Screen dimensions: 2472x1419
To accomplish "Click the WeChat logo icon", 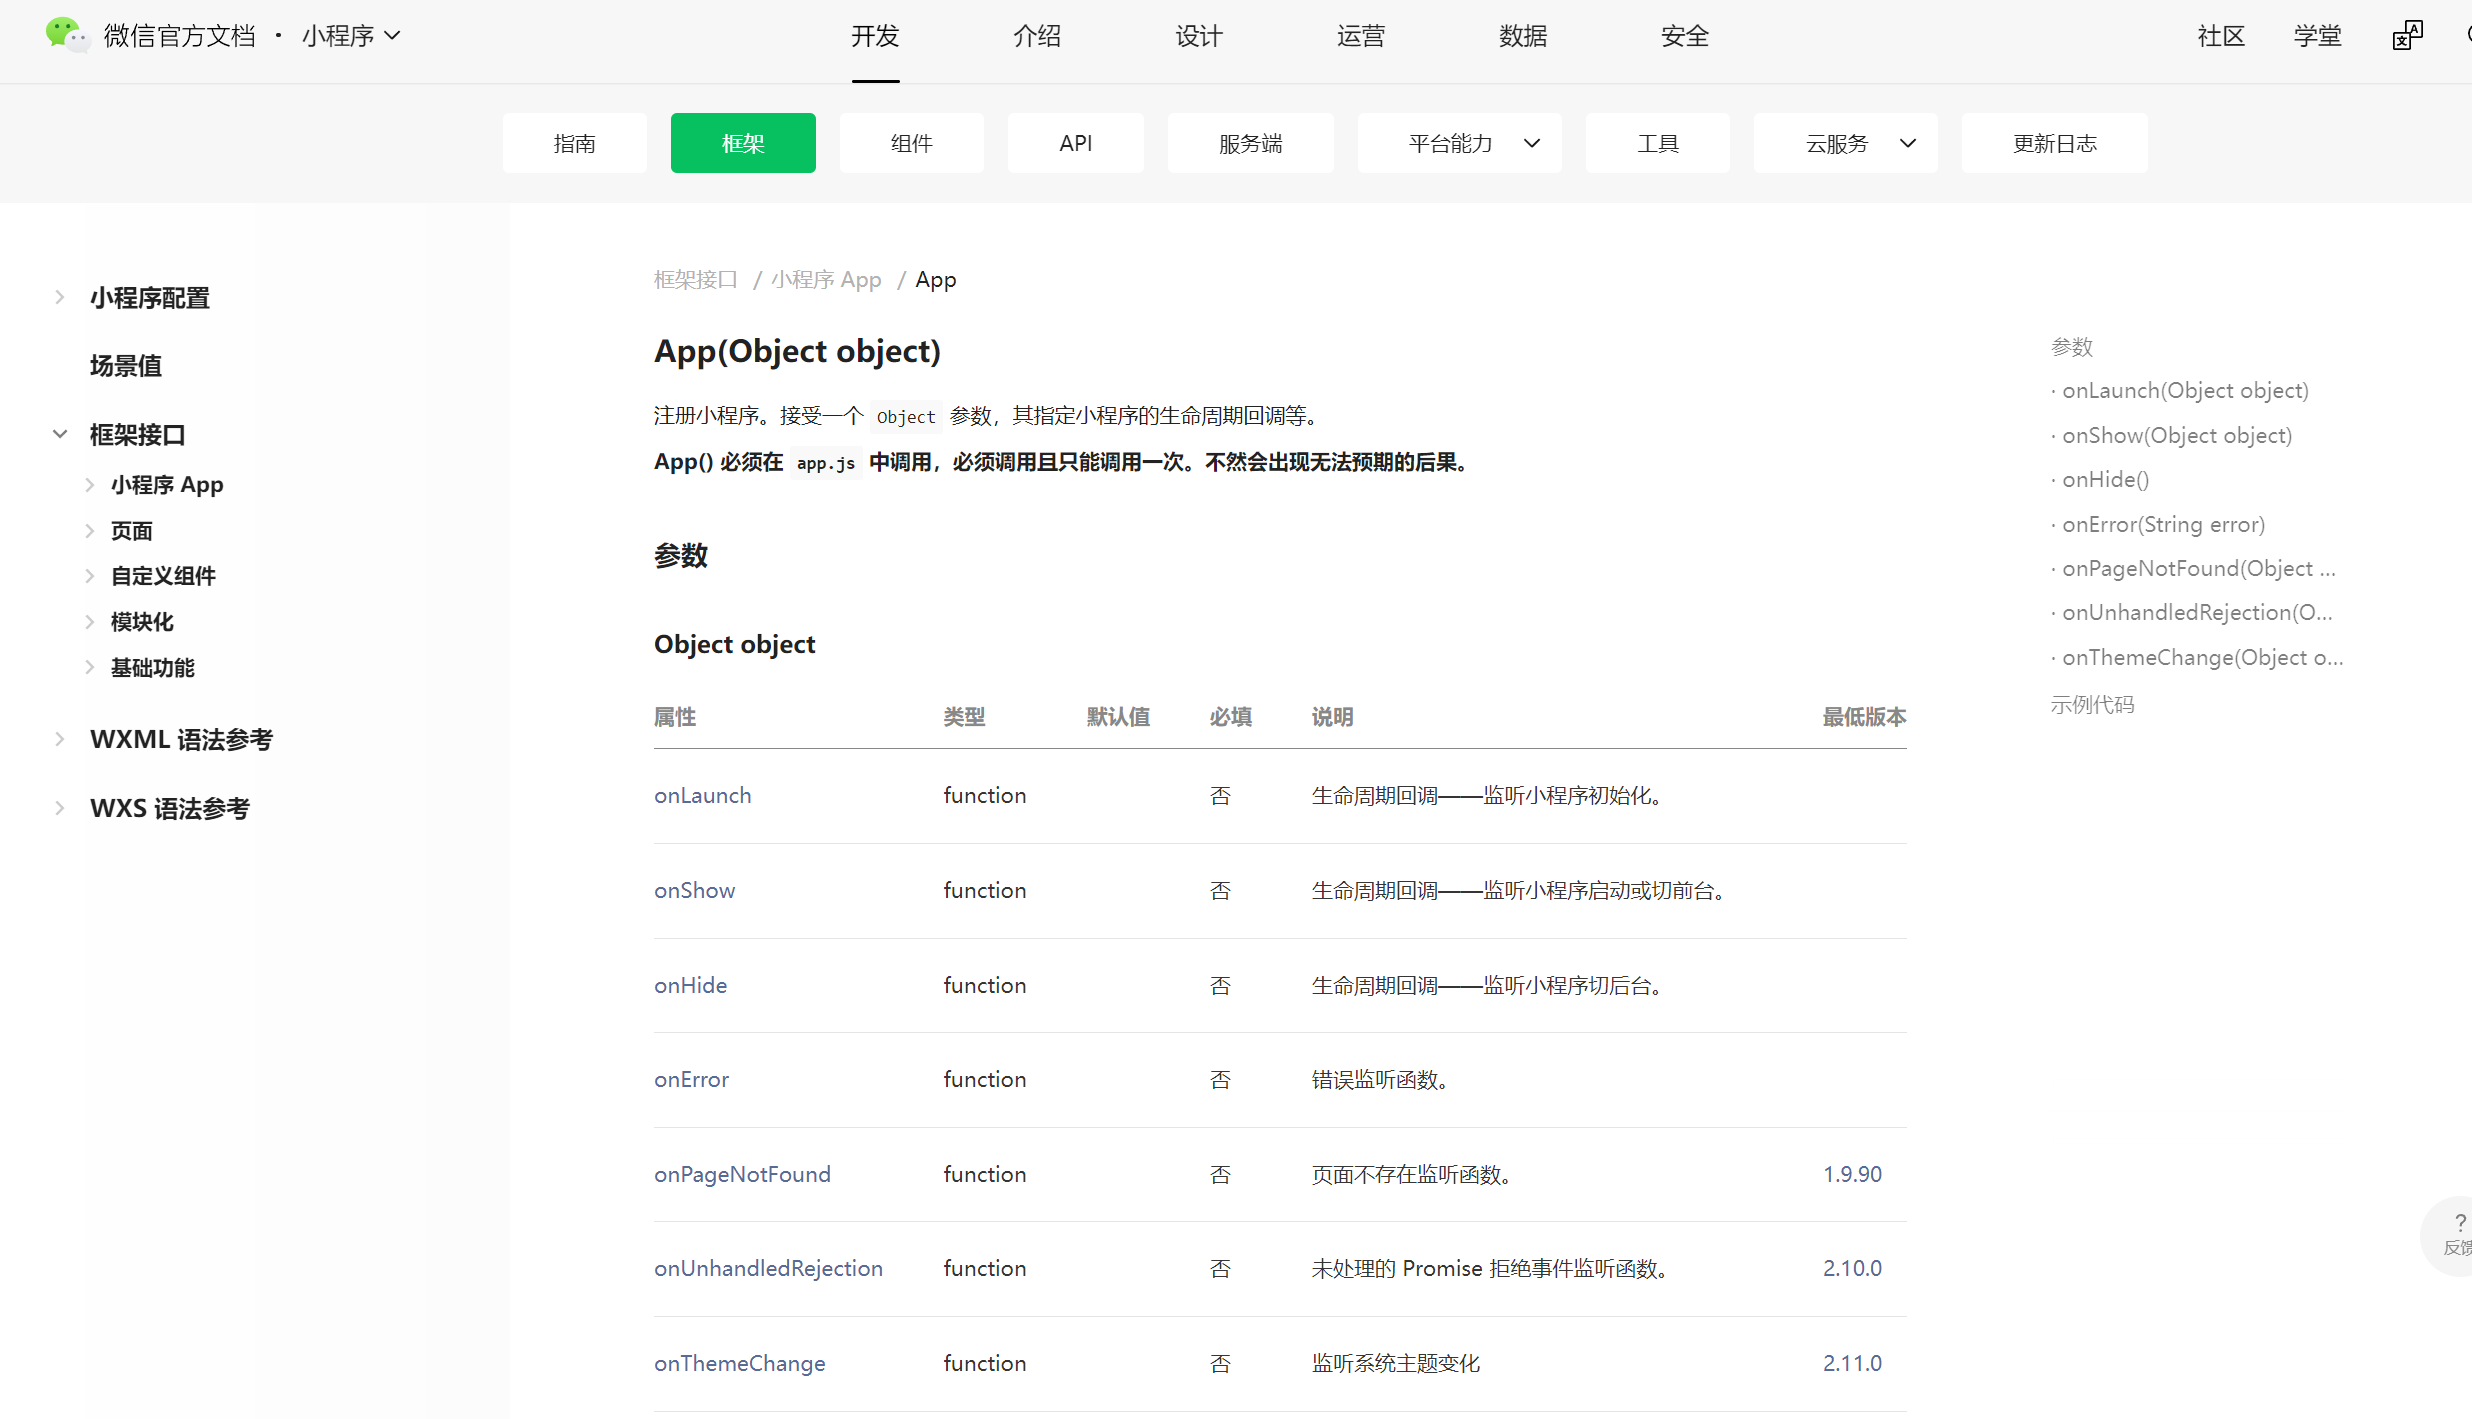I will [x=66, y=35].
